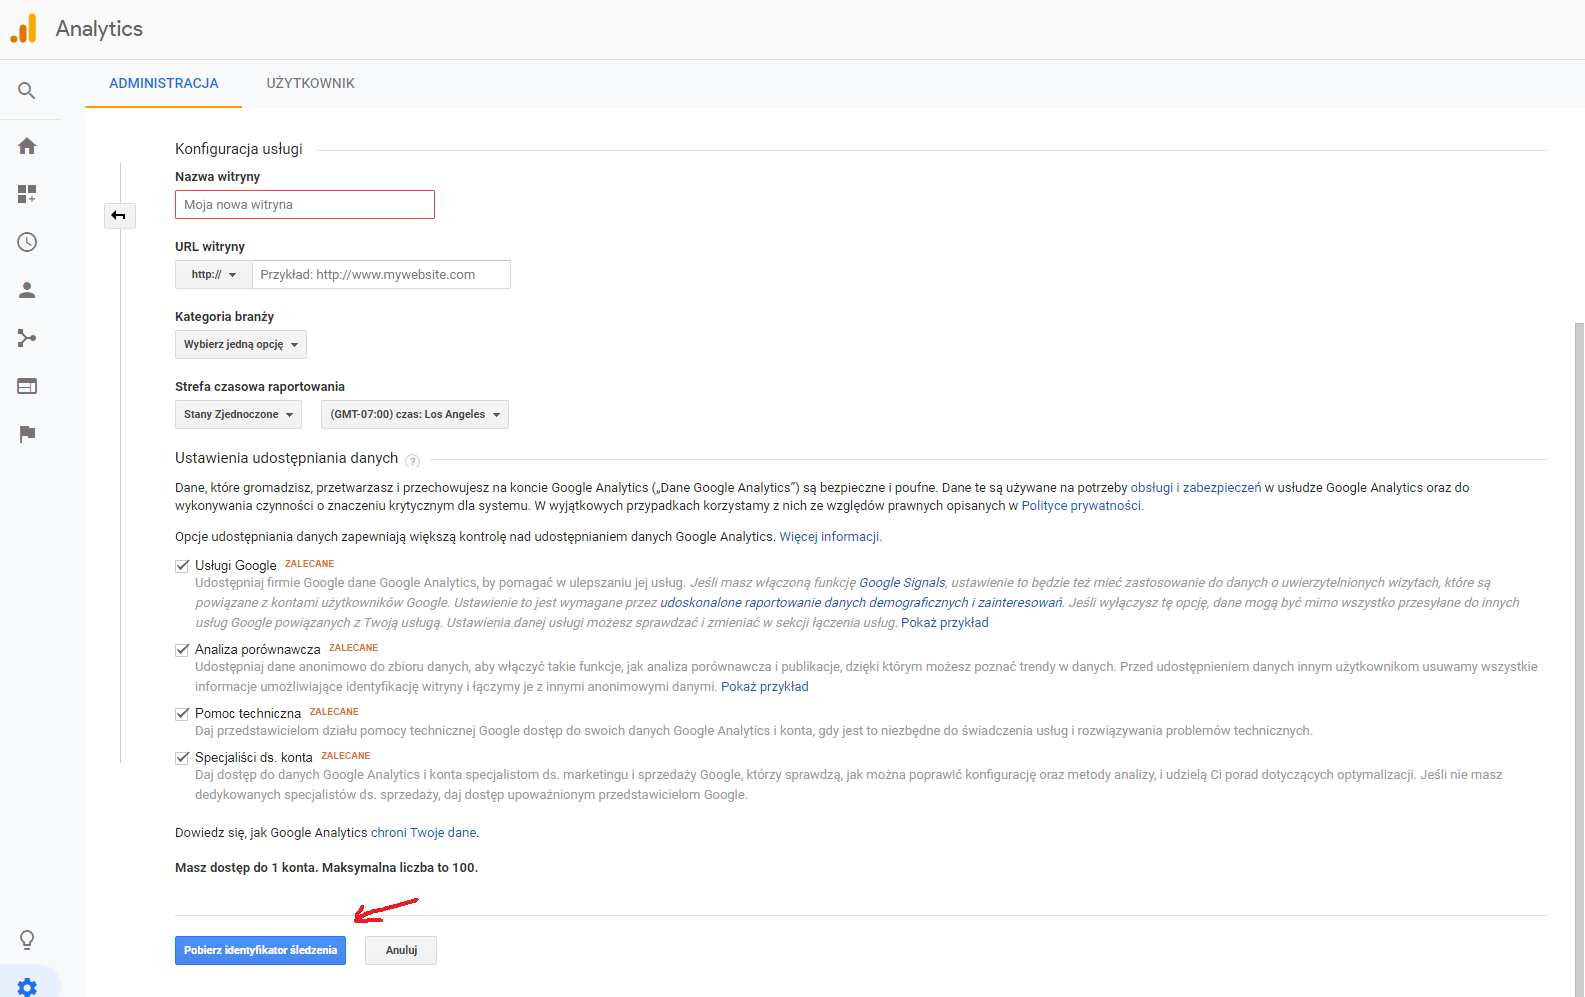Open the search icon in sidebar
1585x997 pixels.
point(27,91)
